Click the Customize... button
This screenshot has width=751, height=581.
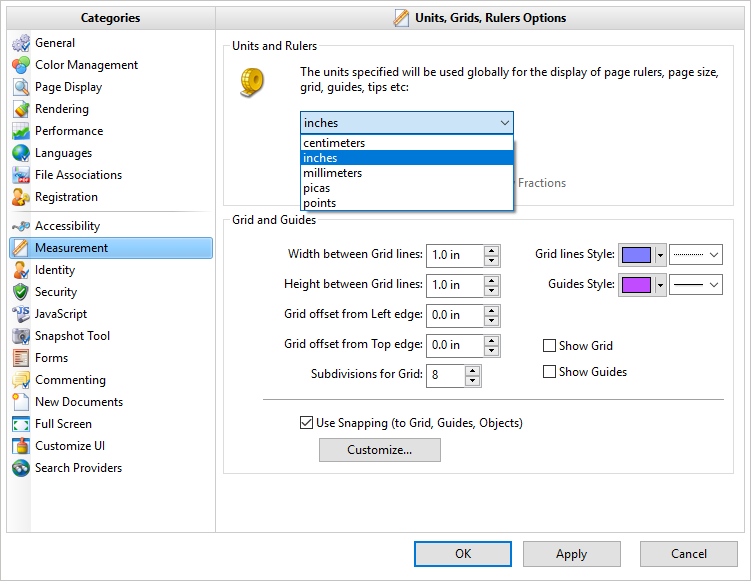380,450
